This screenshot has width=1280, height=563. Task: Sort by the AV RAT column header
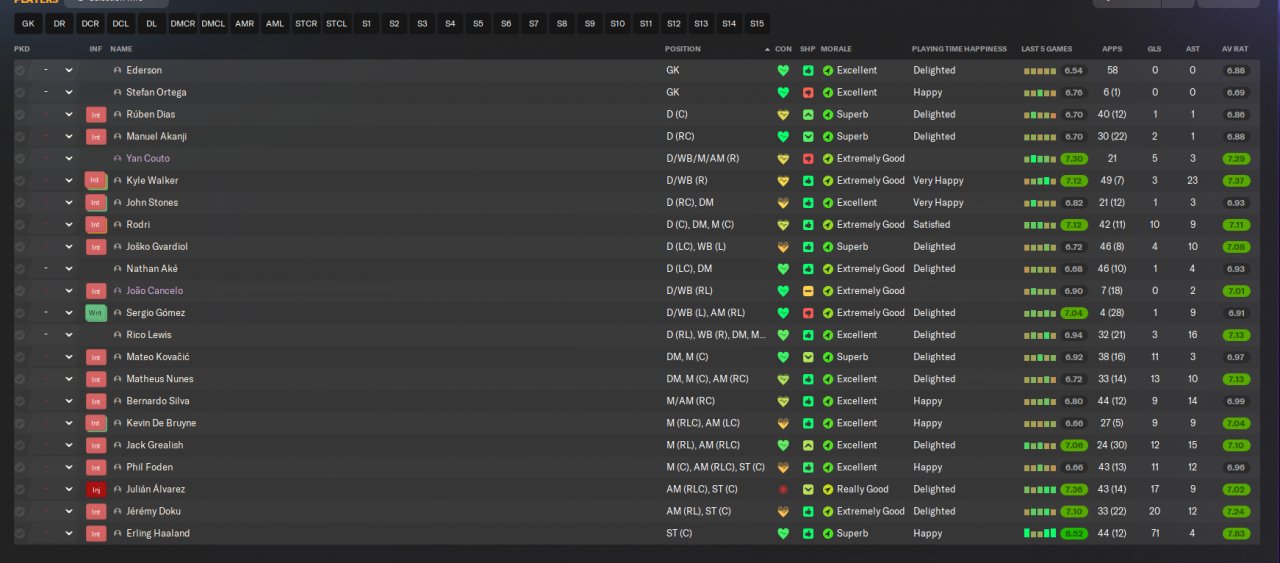pyautogui.click(x=1235, y=49)
